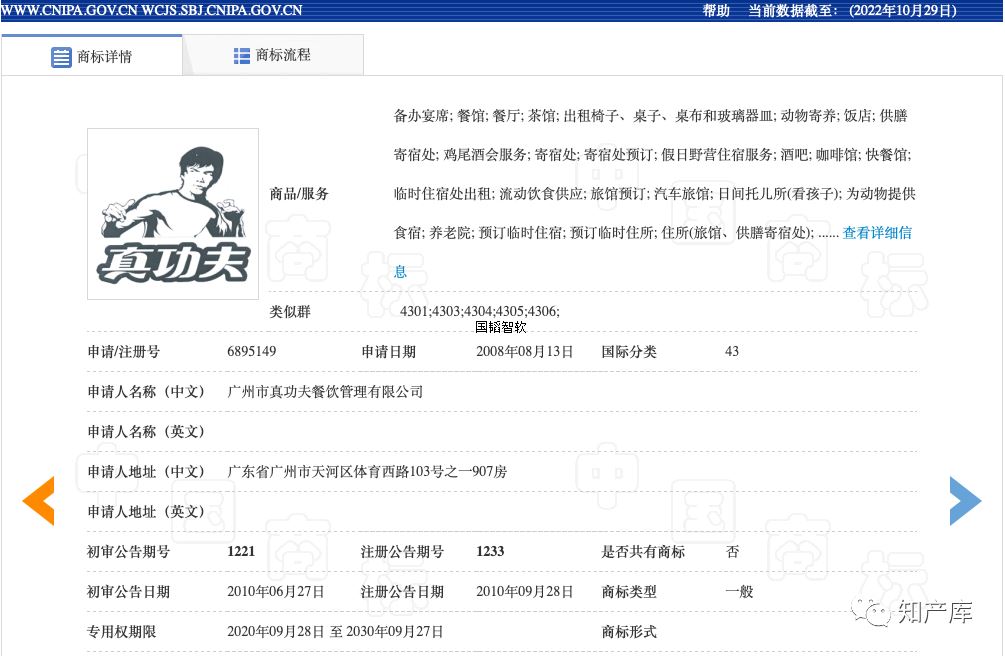The width and height of the screenshot is (1005, 656).
Task: Click the 商标类型 value 一般
Action: [x=739, y=592]
